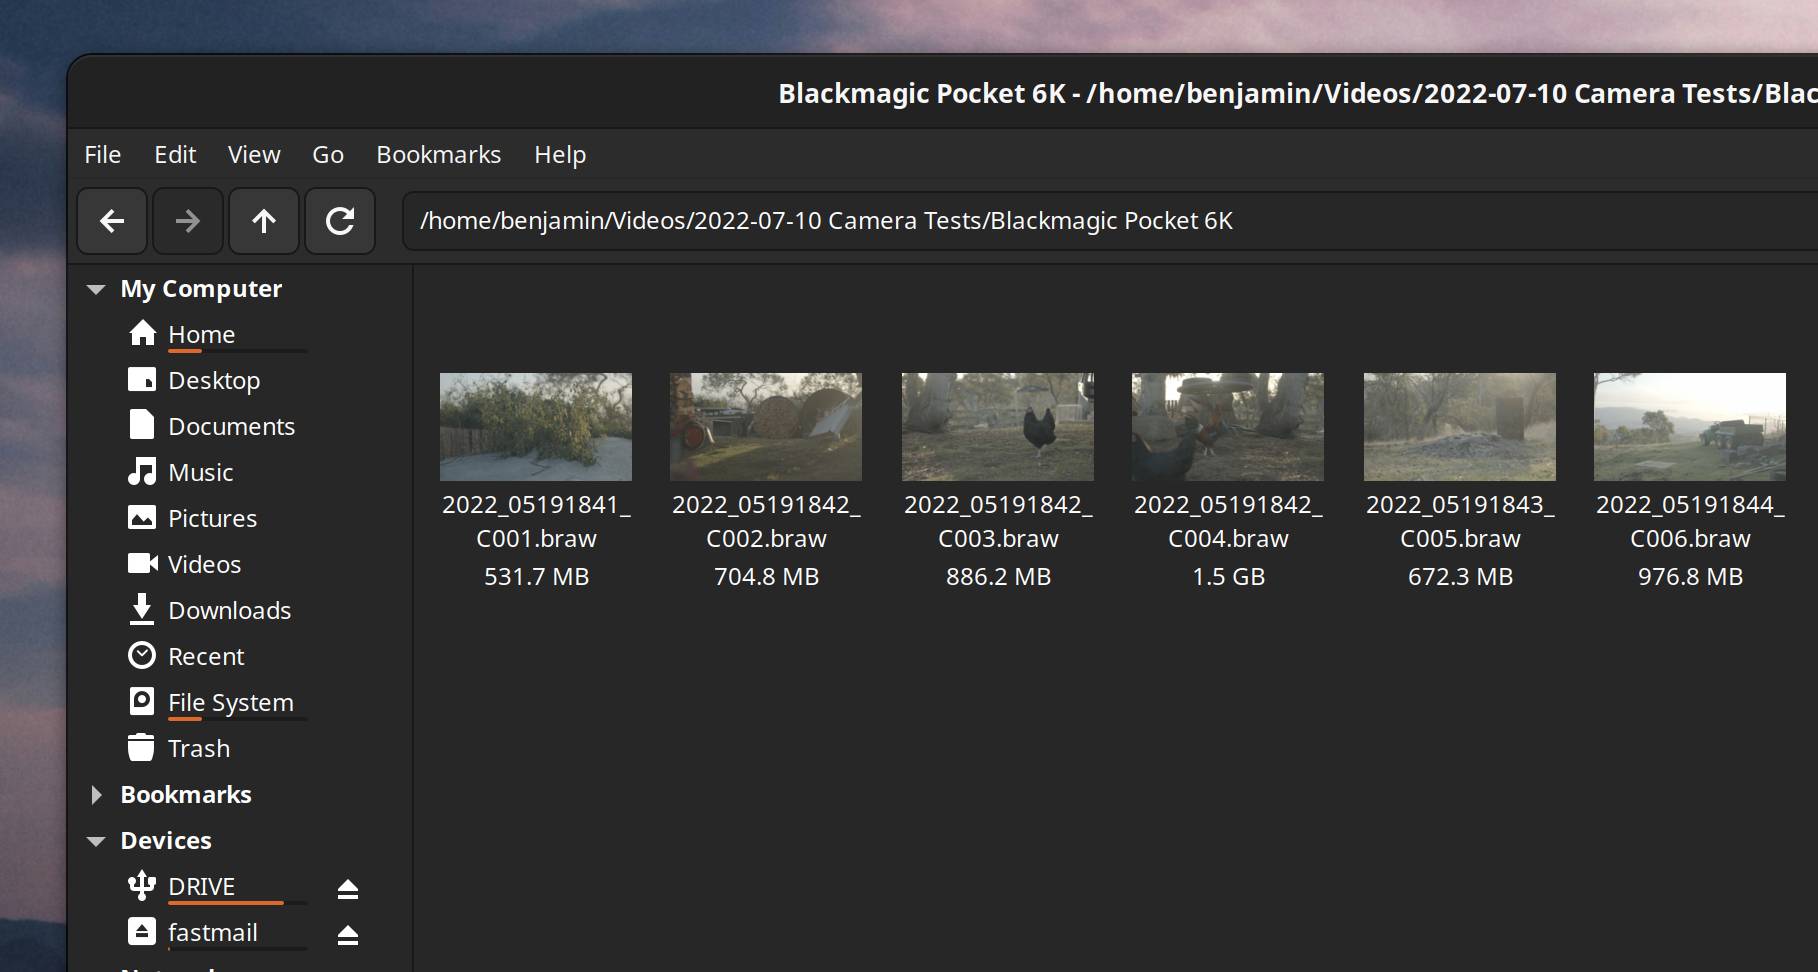Click the 704.8 MB size label

766,577
